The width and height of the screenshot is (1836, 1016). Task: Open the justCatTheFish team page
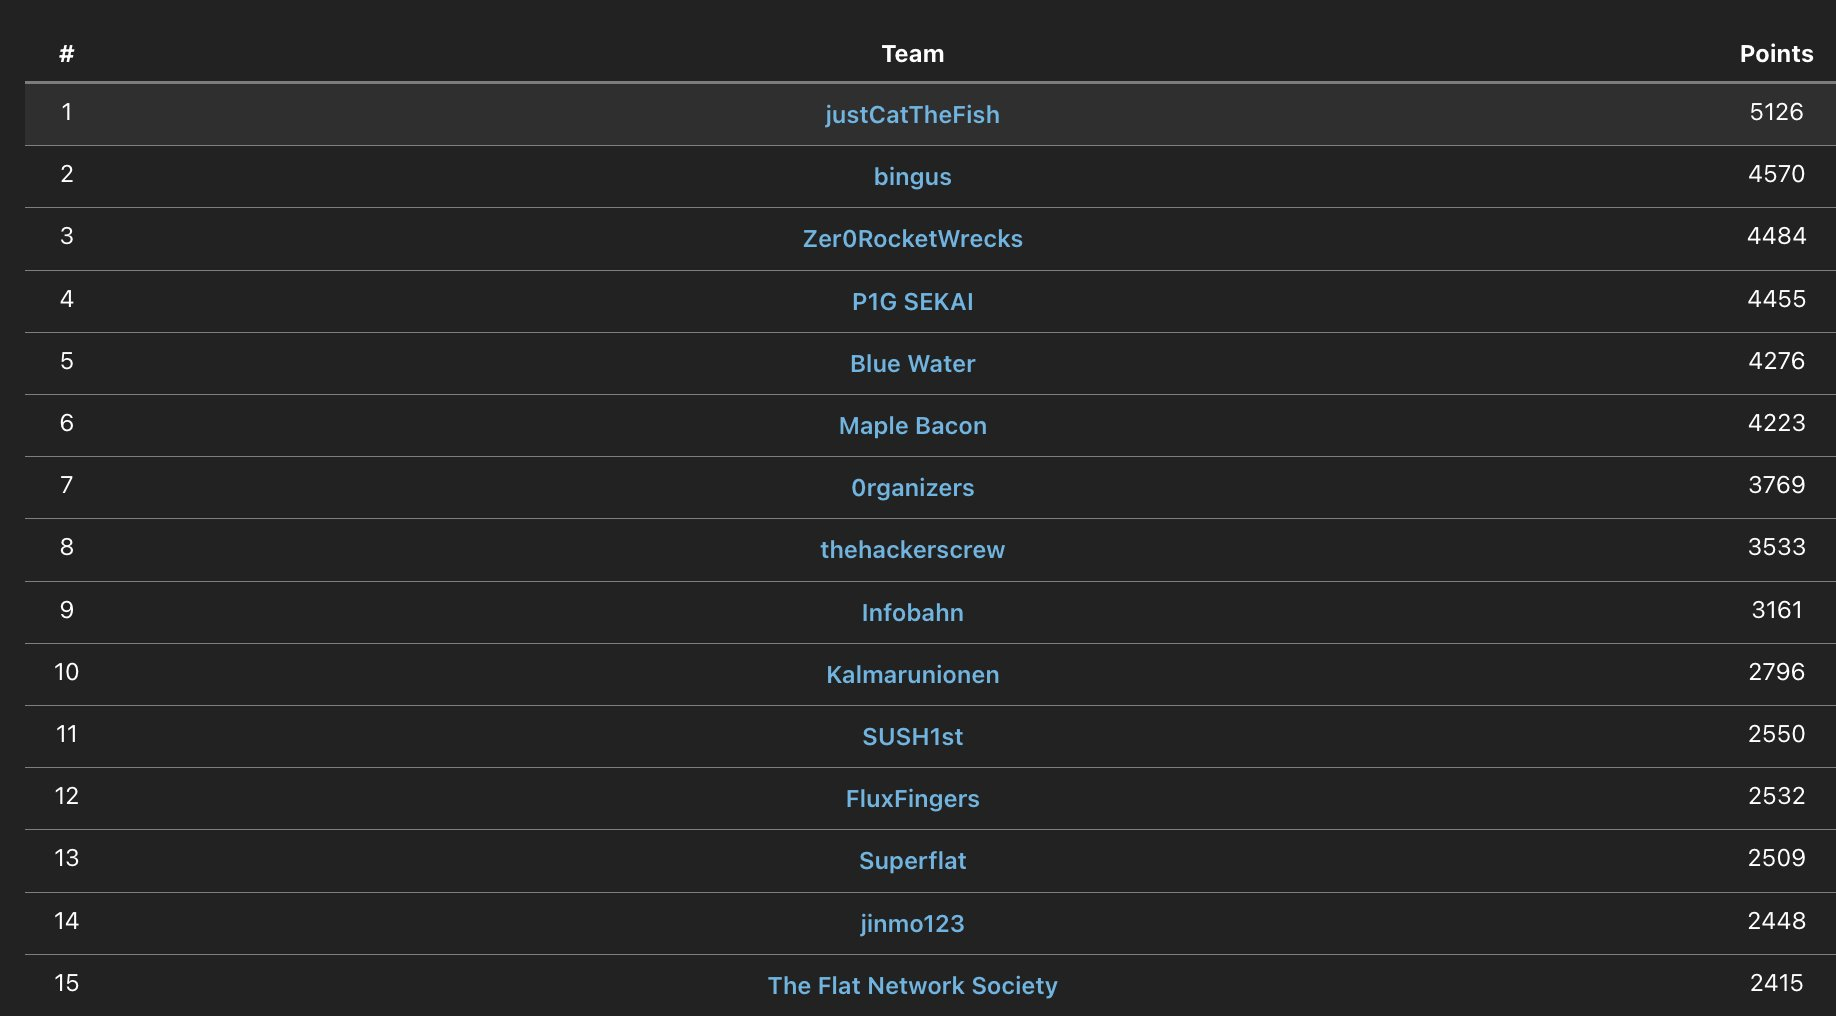point(912,115)
